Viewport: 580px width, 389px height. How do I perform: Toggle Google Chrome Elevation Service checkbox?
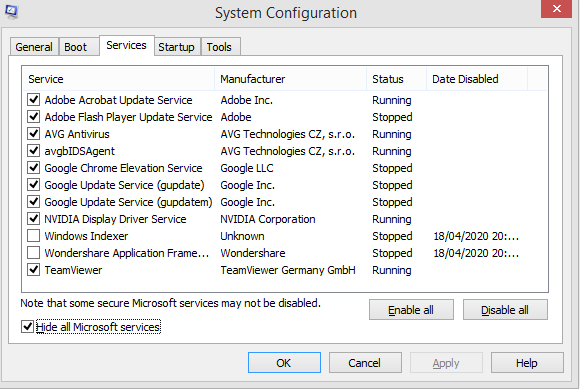tap(34, 168)
